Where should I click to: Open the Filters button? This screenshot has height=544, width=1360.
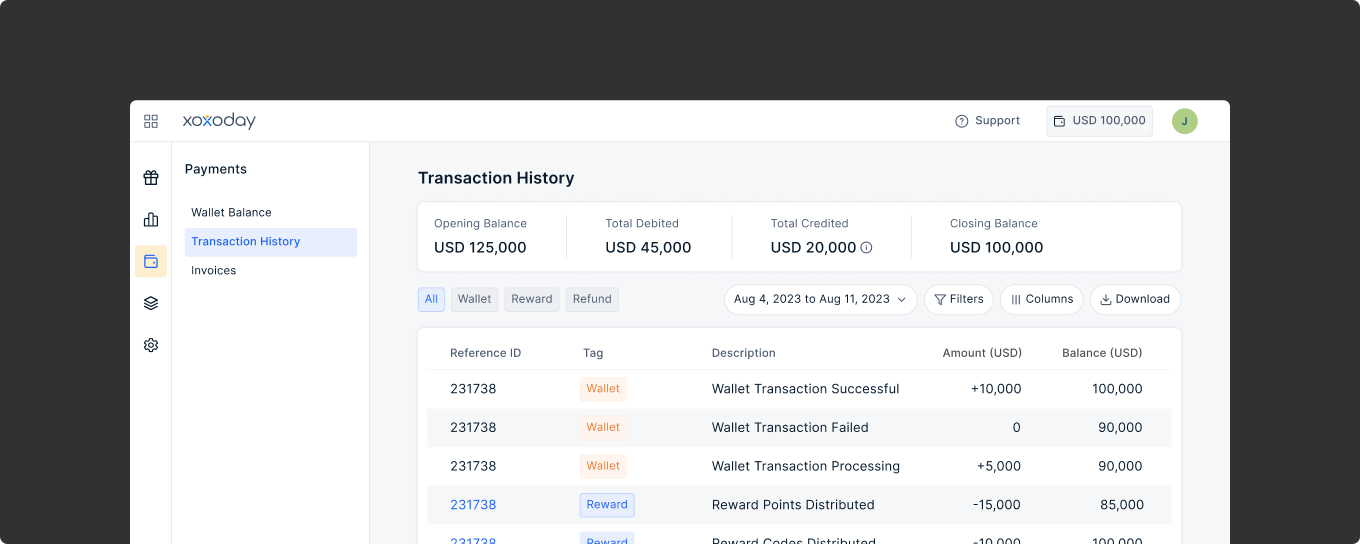959,299
